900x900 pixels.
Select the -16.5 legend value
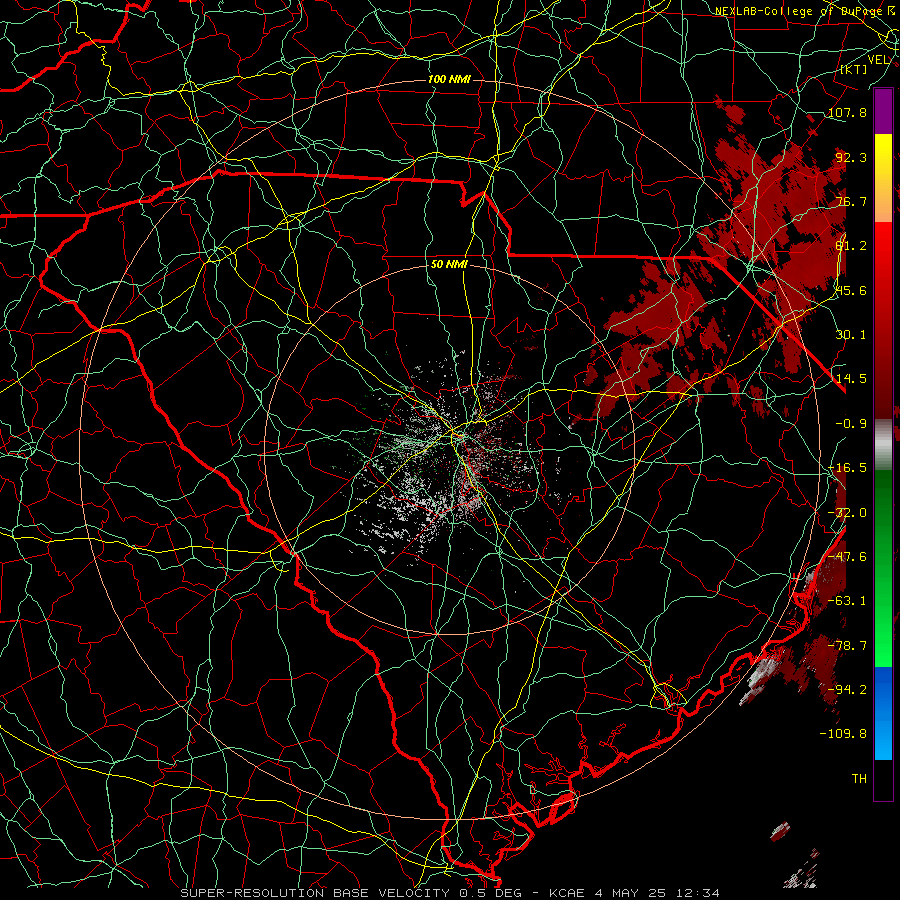[x=847, y=468]
